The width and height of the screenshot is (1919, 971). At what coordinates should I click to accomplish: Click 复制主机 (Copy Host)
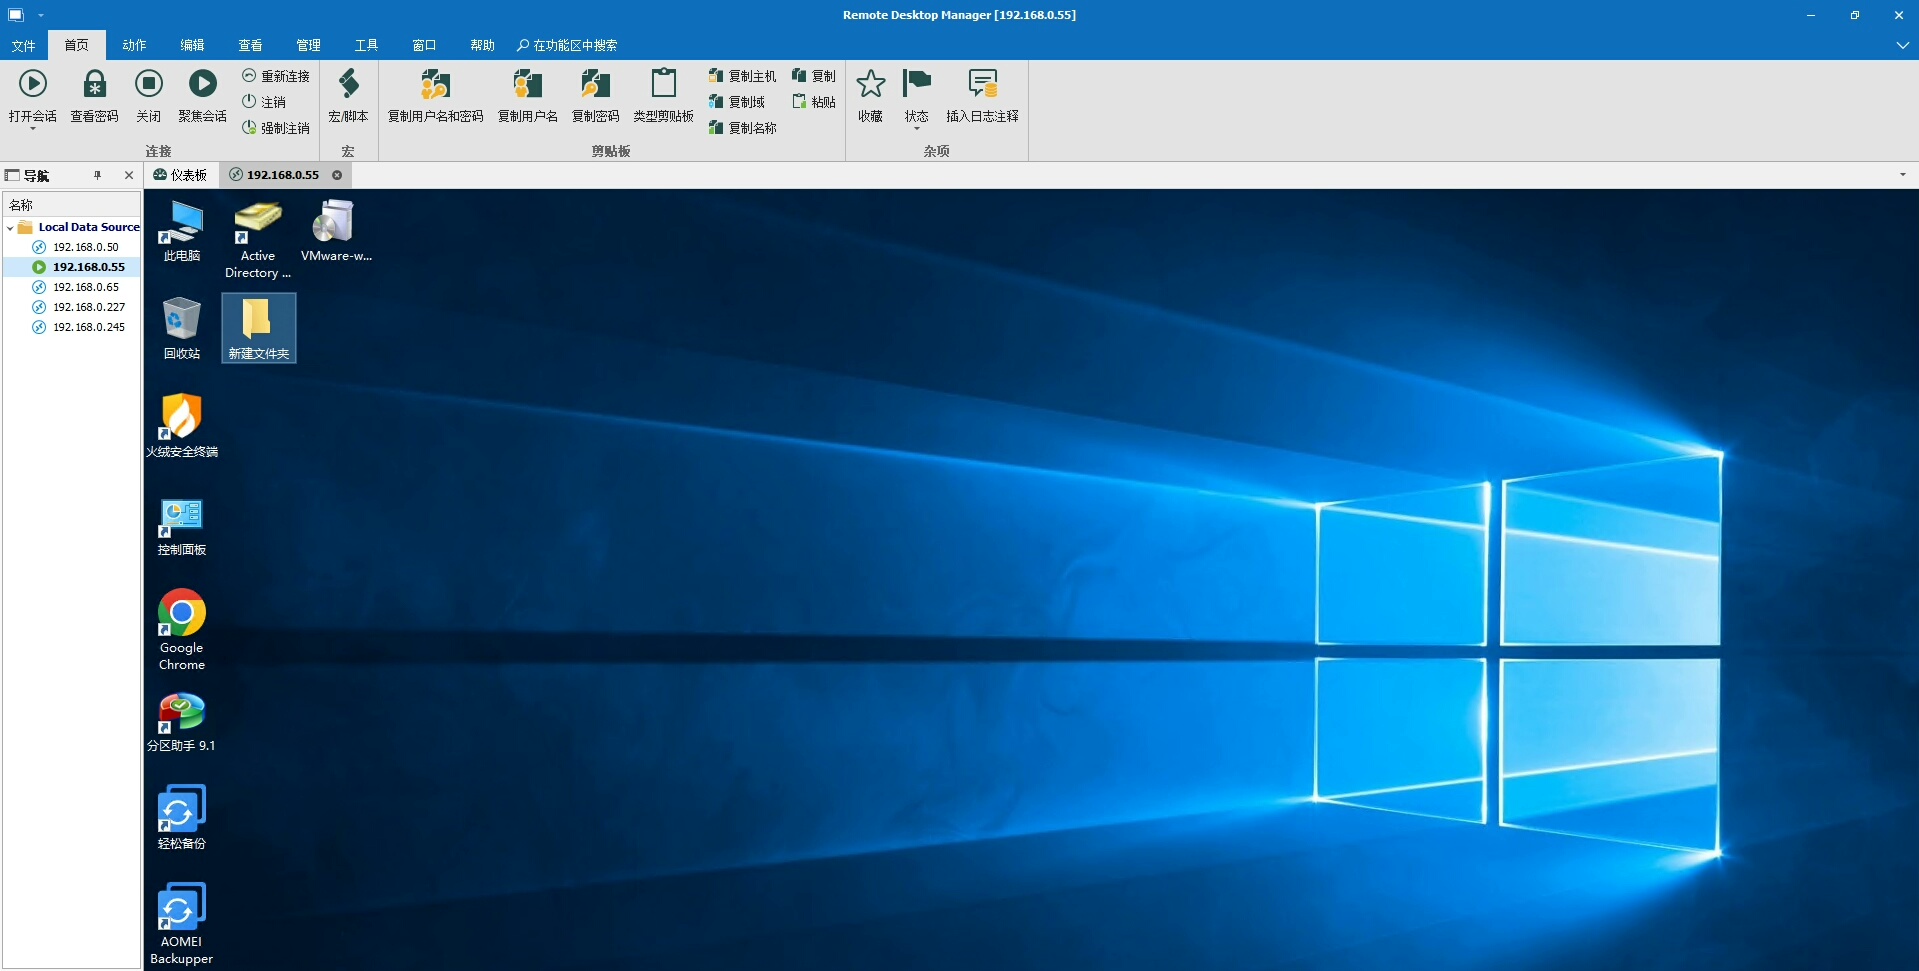point(742,76)
